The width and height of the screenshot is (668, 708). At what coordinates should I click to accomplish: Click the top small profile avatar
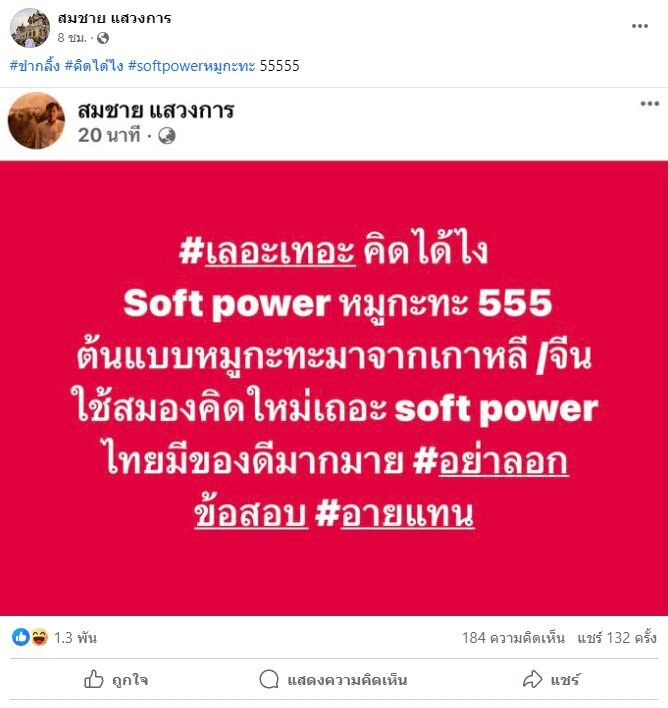(30, 28)
